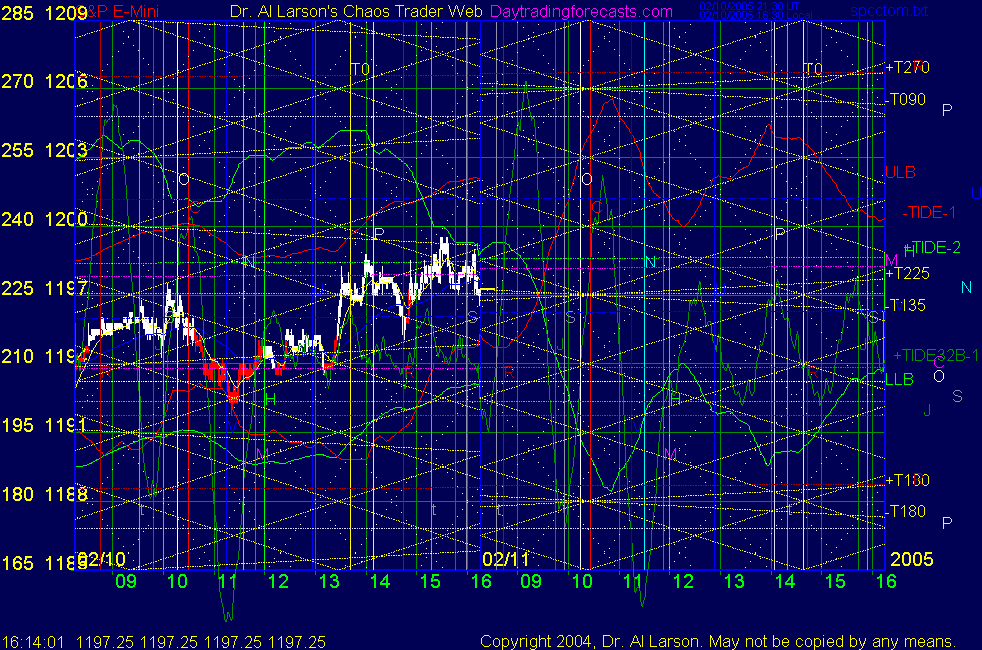Click the 16 hour label of the 02/10 session
Screen dimensions: 982x650
[481, 581]
